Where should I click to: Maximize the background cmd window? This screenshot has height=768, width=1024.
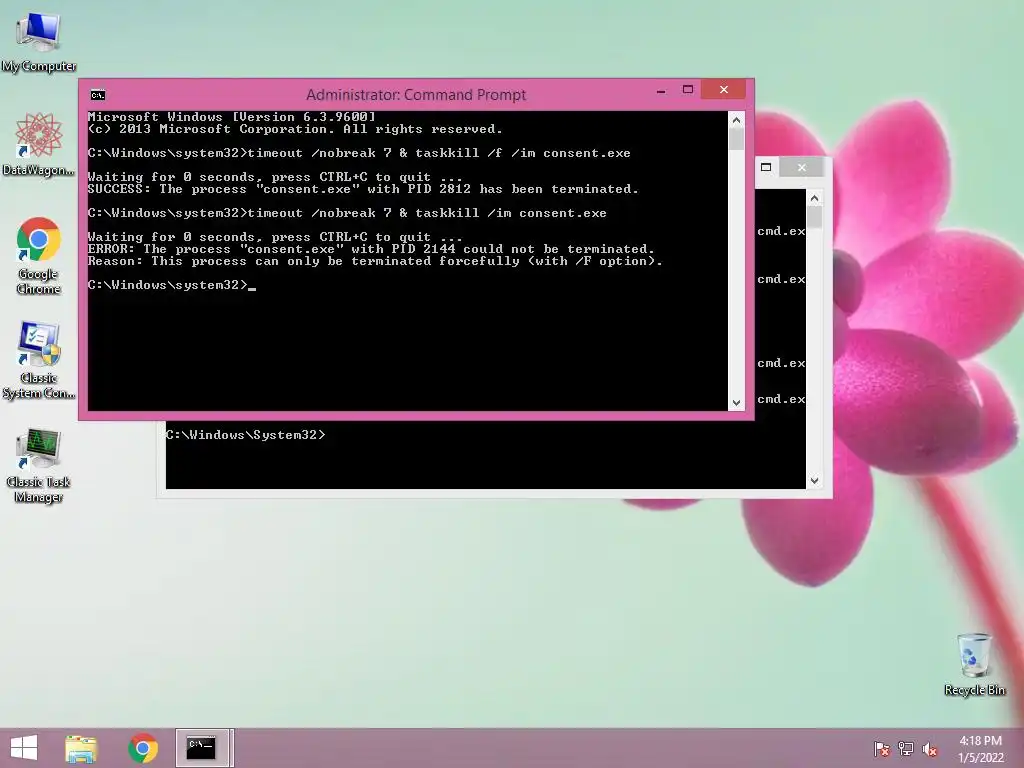[766, 167]
